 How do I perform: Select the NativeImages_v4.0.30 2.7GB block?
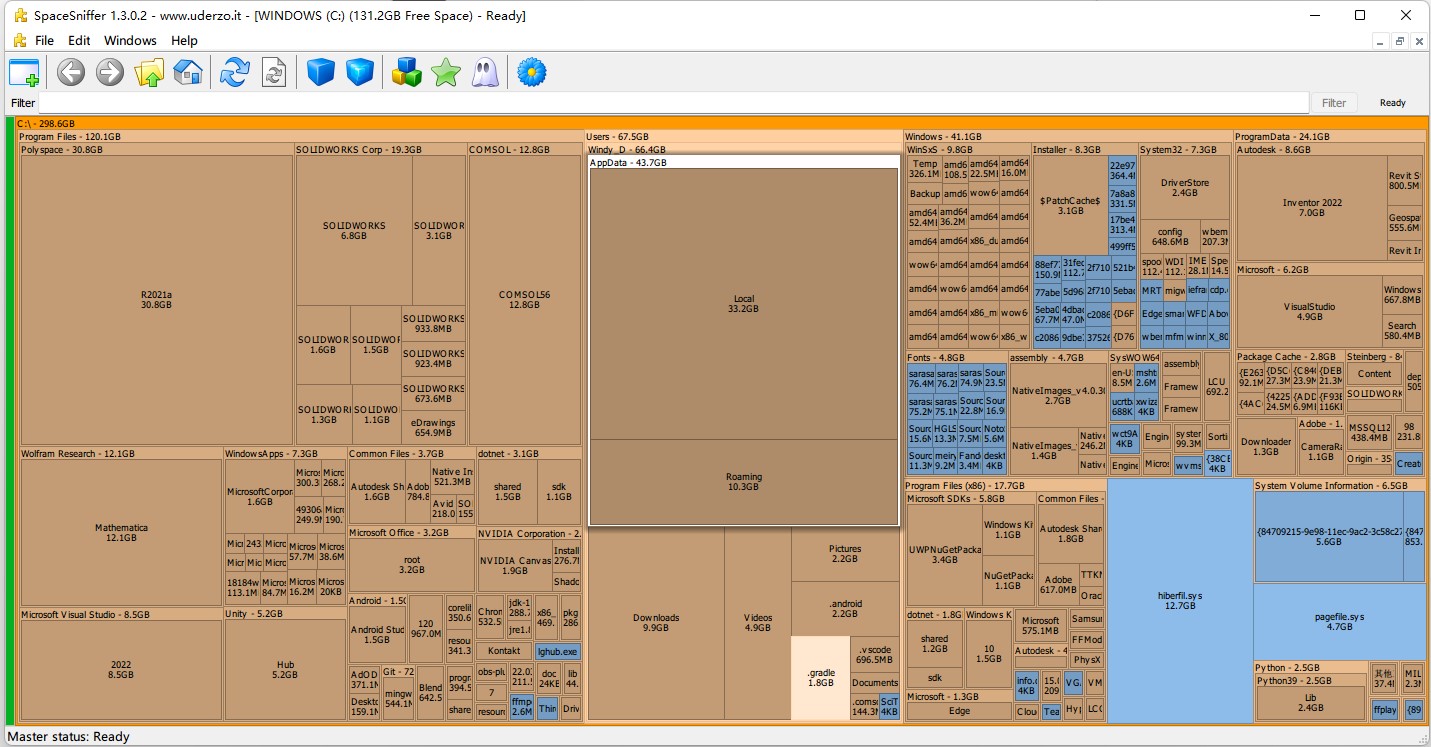click(x=1058, y=395)
